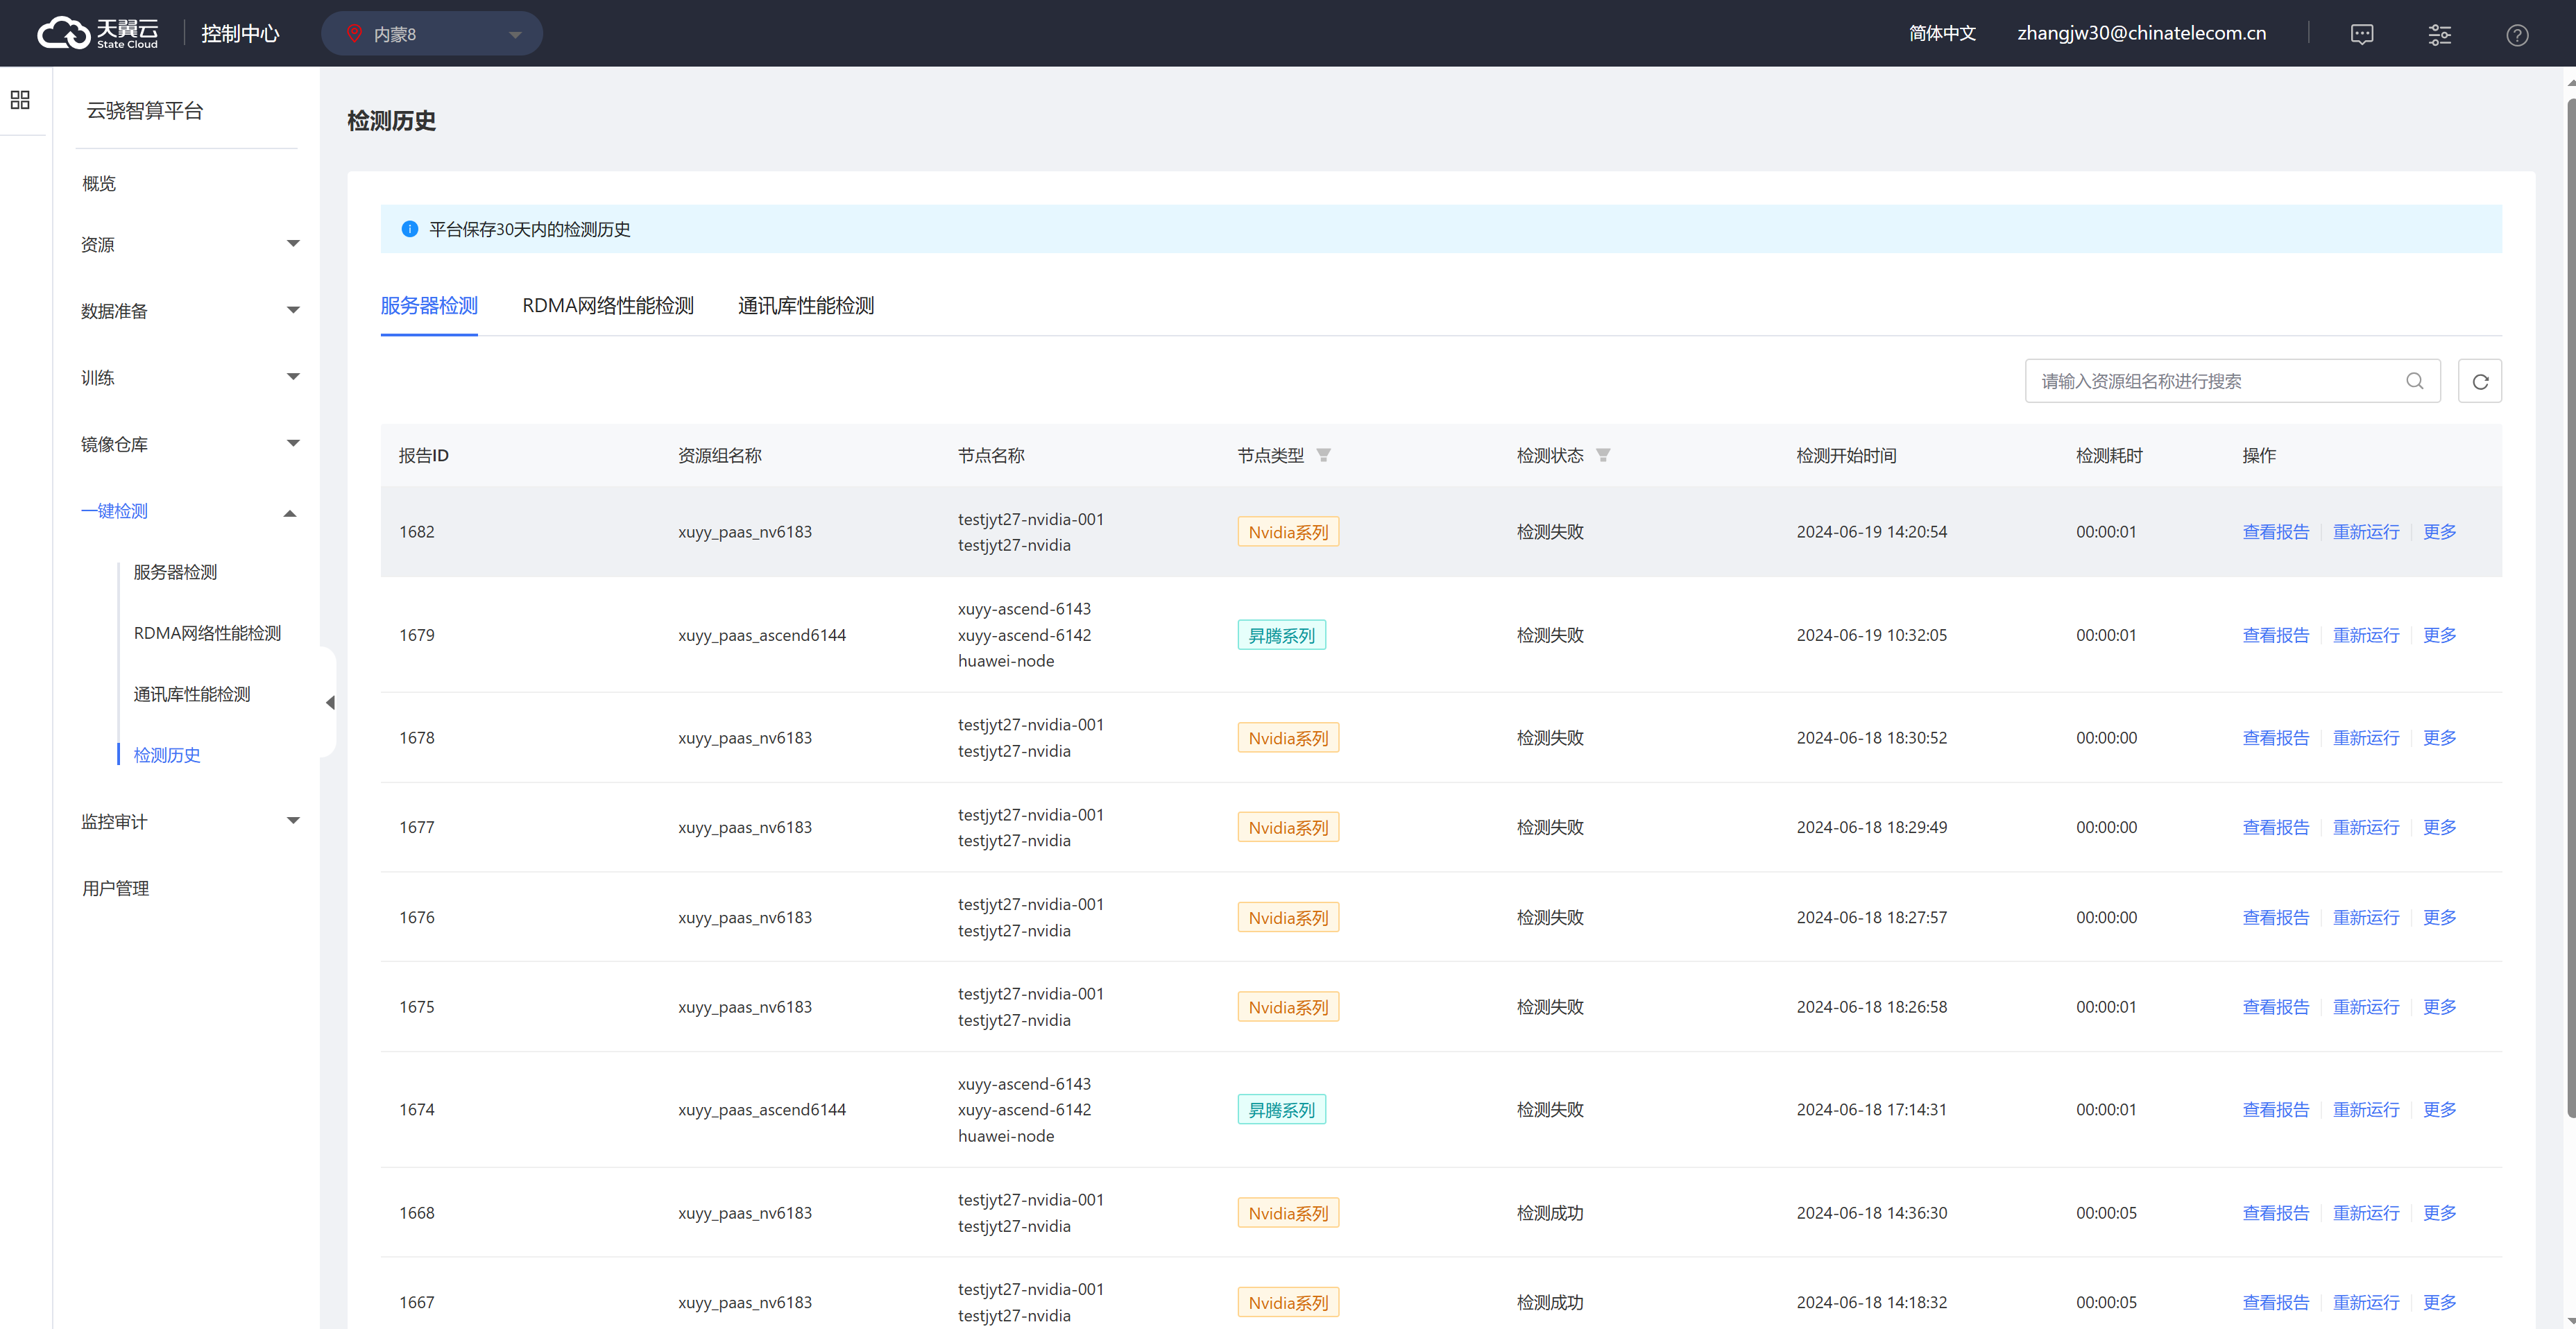Click the Nvidia系列 tag in row 1682
The image size is (2576, 1329).
pyautogui.click(x=1288, y=532)
